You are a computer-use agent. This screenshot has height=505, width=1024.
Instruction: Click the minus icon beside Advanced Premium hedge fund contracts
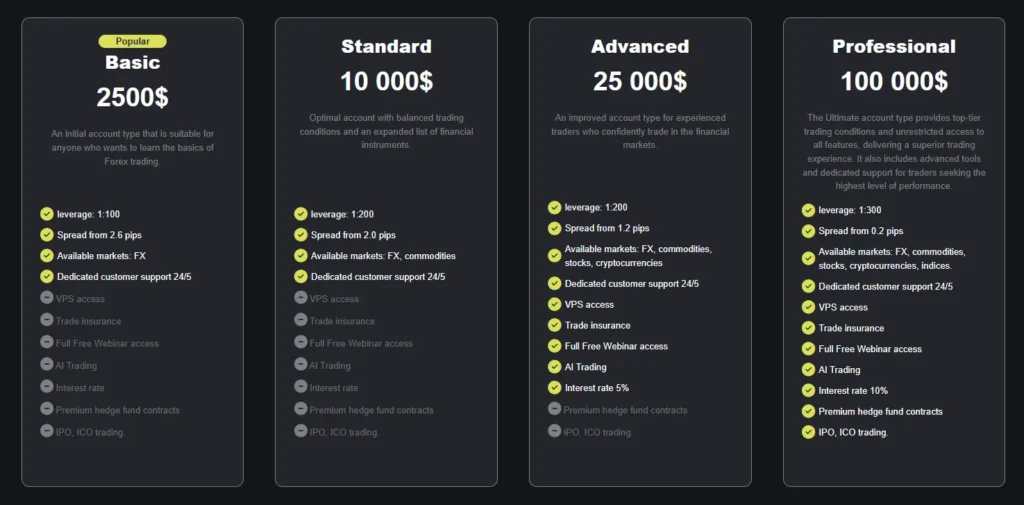(x=555, y=409)
